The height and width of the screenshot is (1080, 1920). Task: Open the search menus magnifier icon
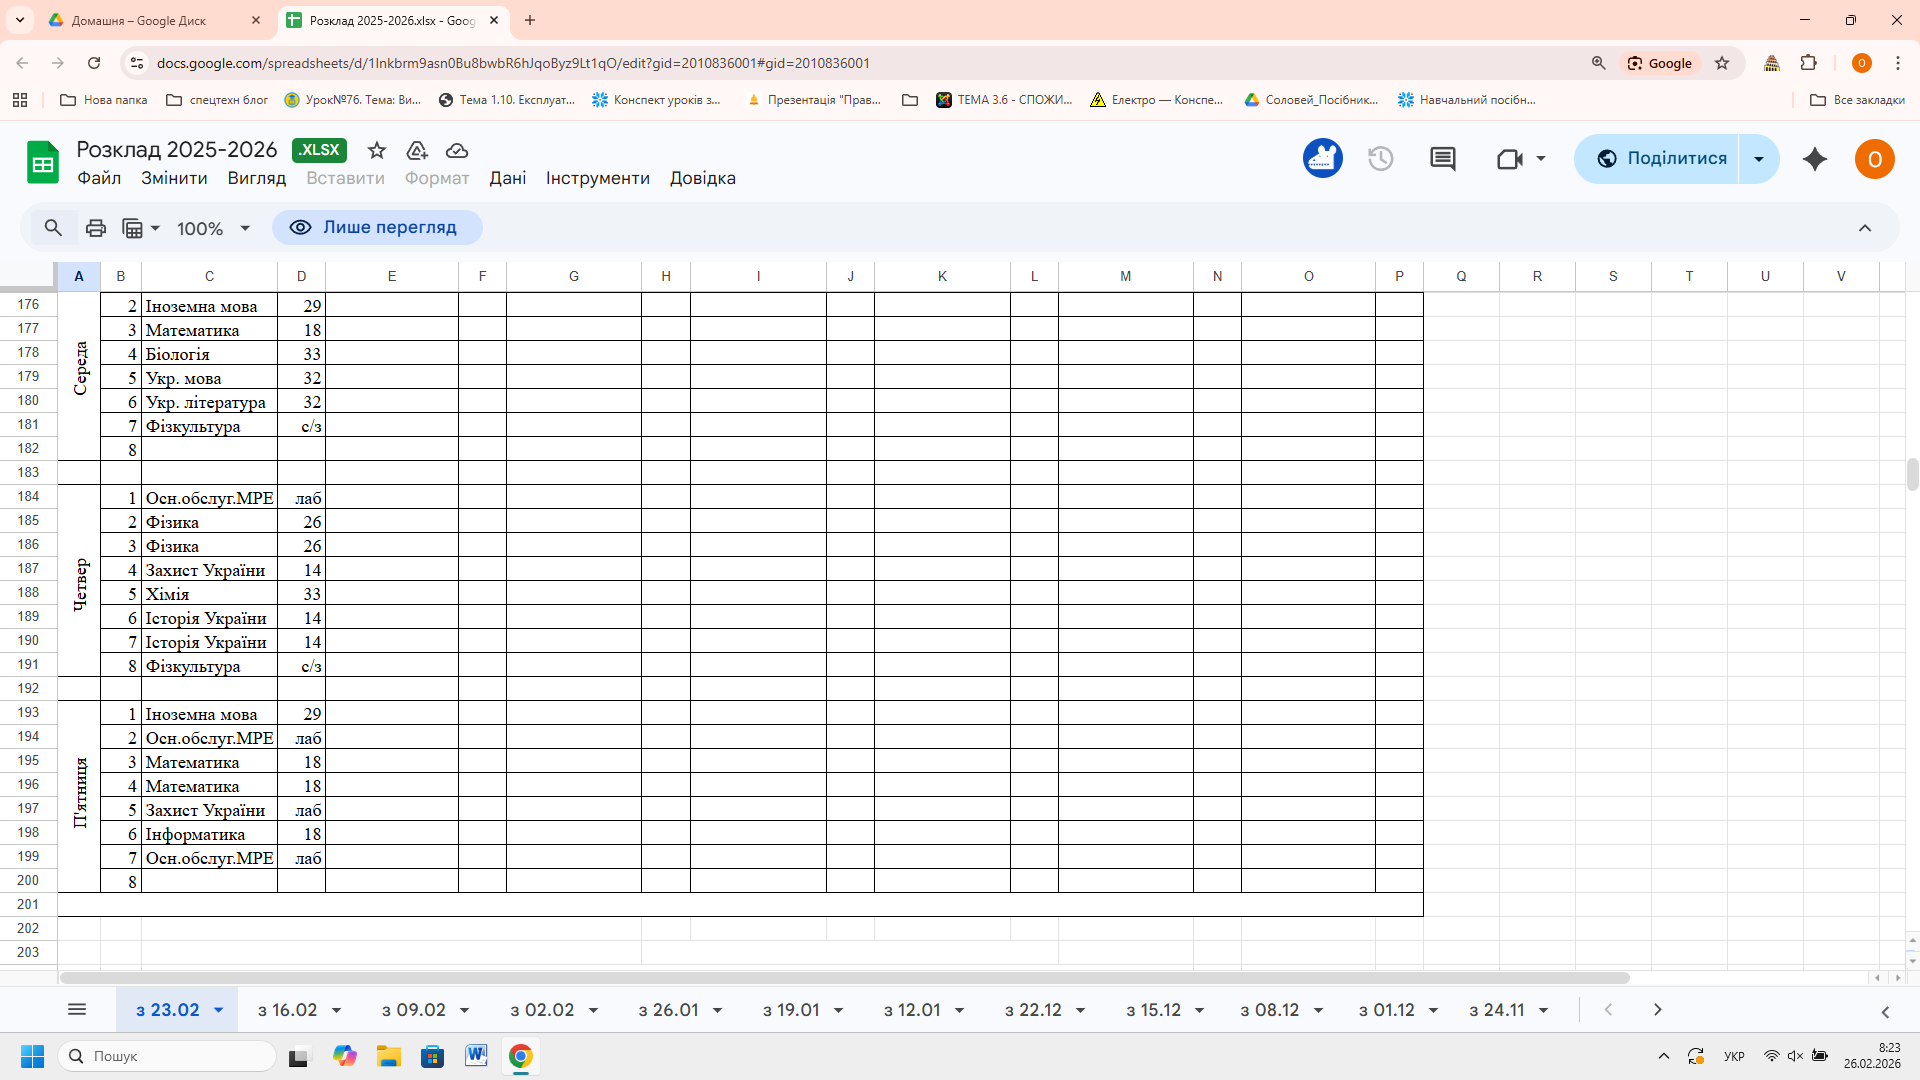tap(53, 228)
